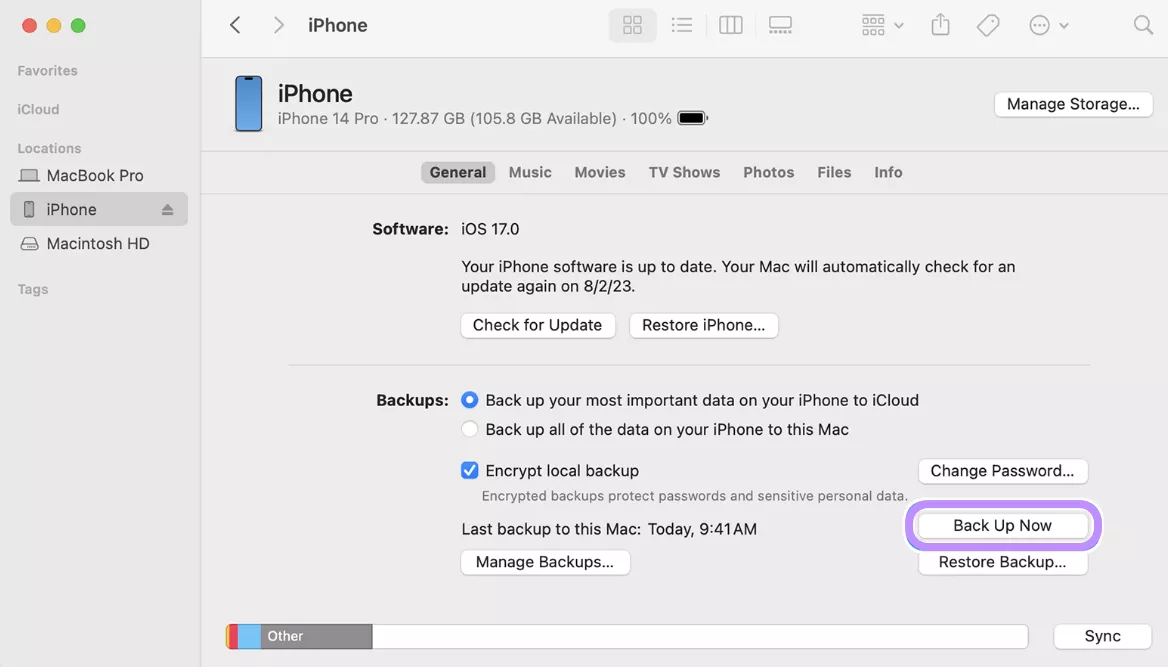Open Finder search
The image size is (1168, 667).
1143,24
